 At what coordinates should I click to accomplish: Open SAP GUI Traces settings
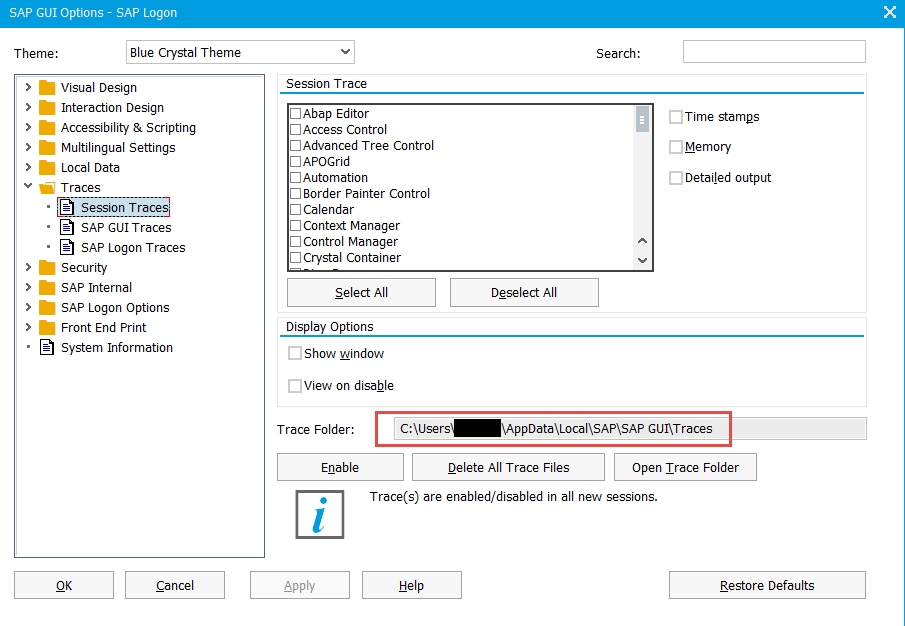pos(126,228)
